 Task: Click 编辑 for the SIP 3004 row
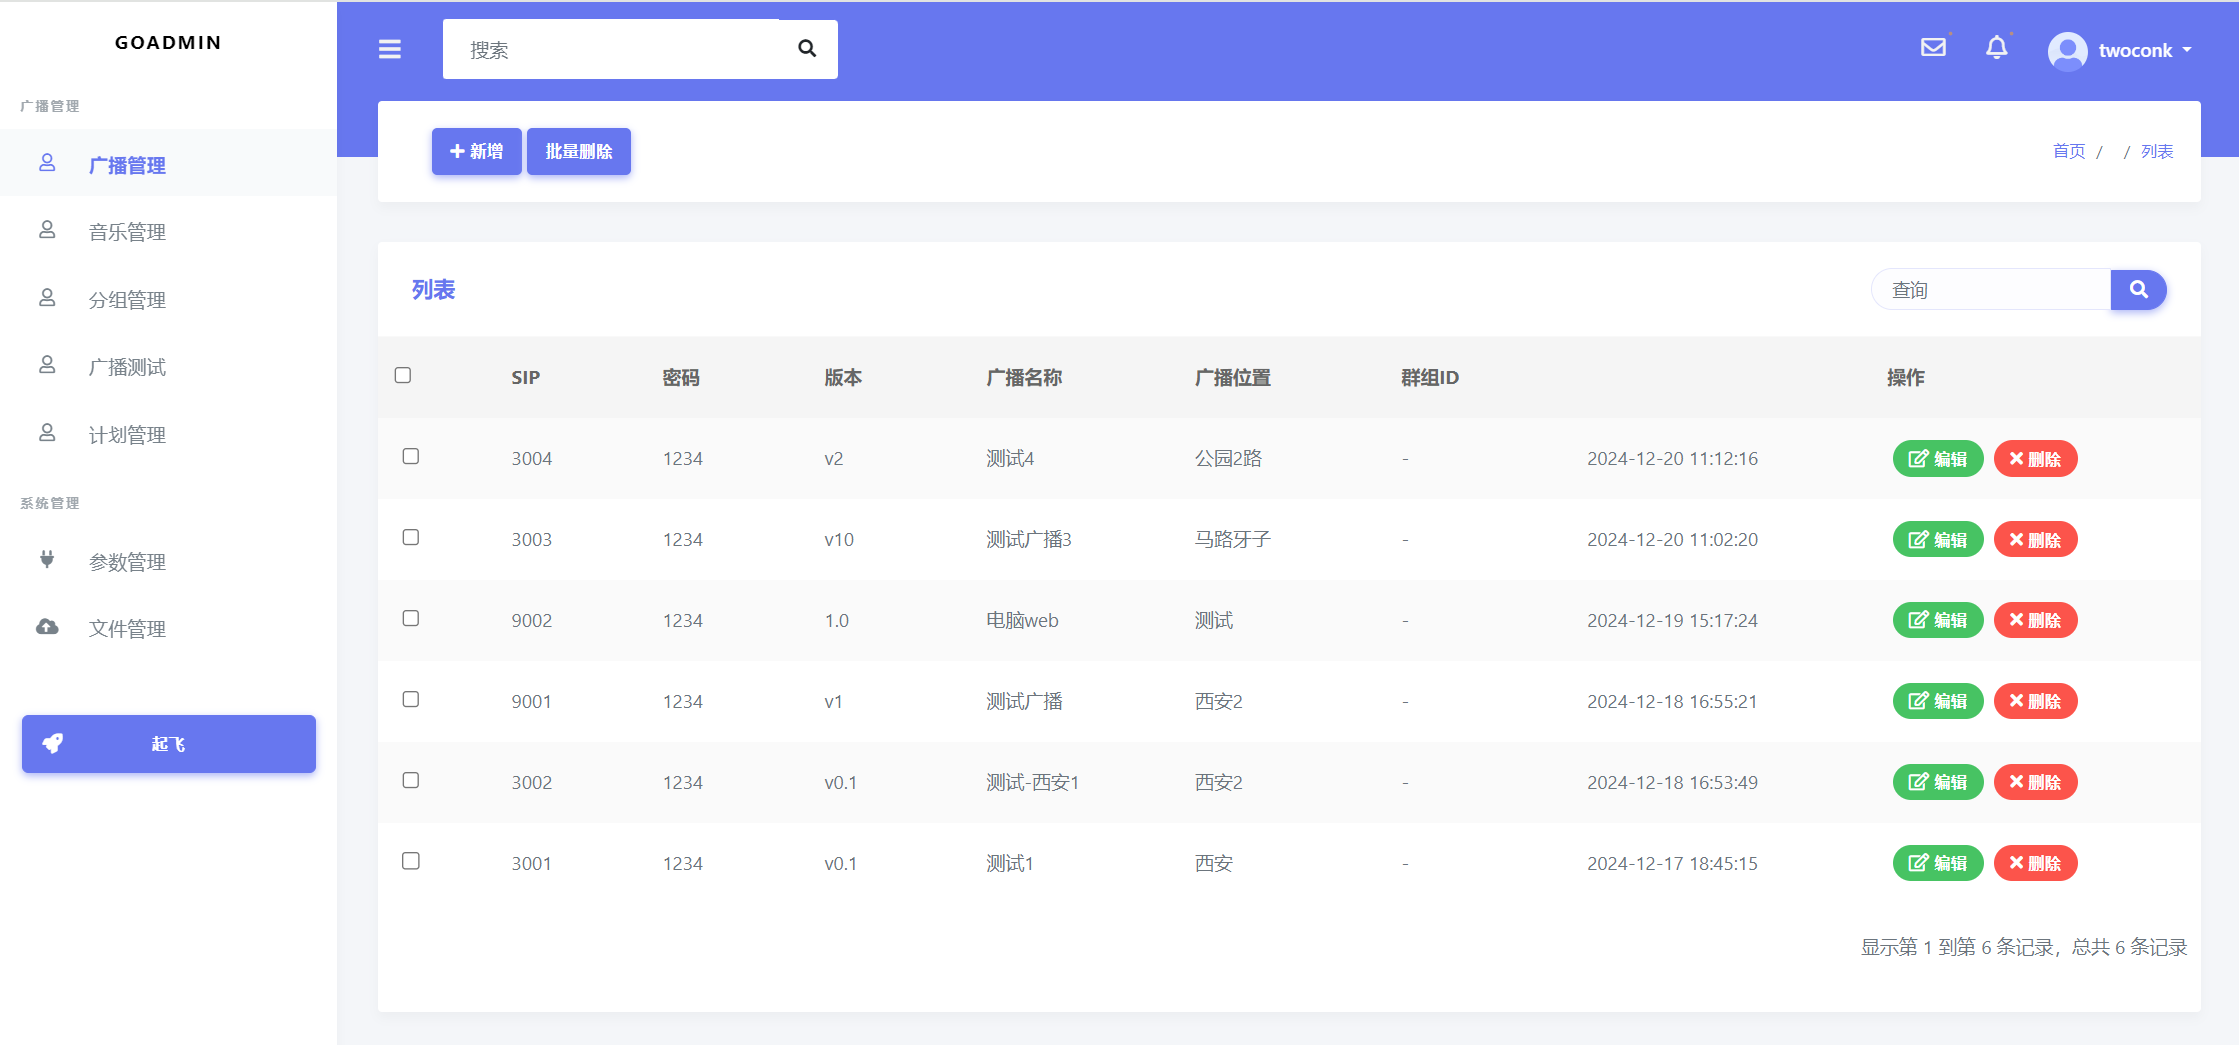(x=1937, y=458)
